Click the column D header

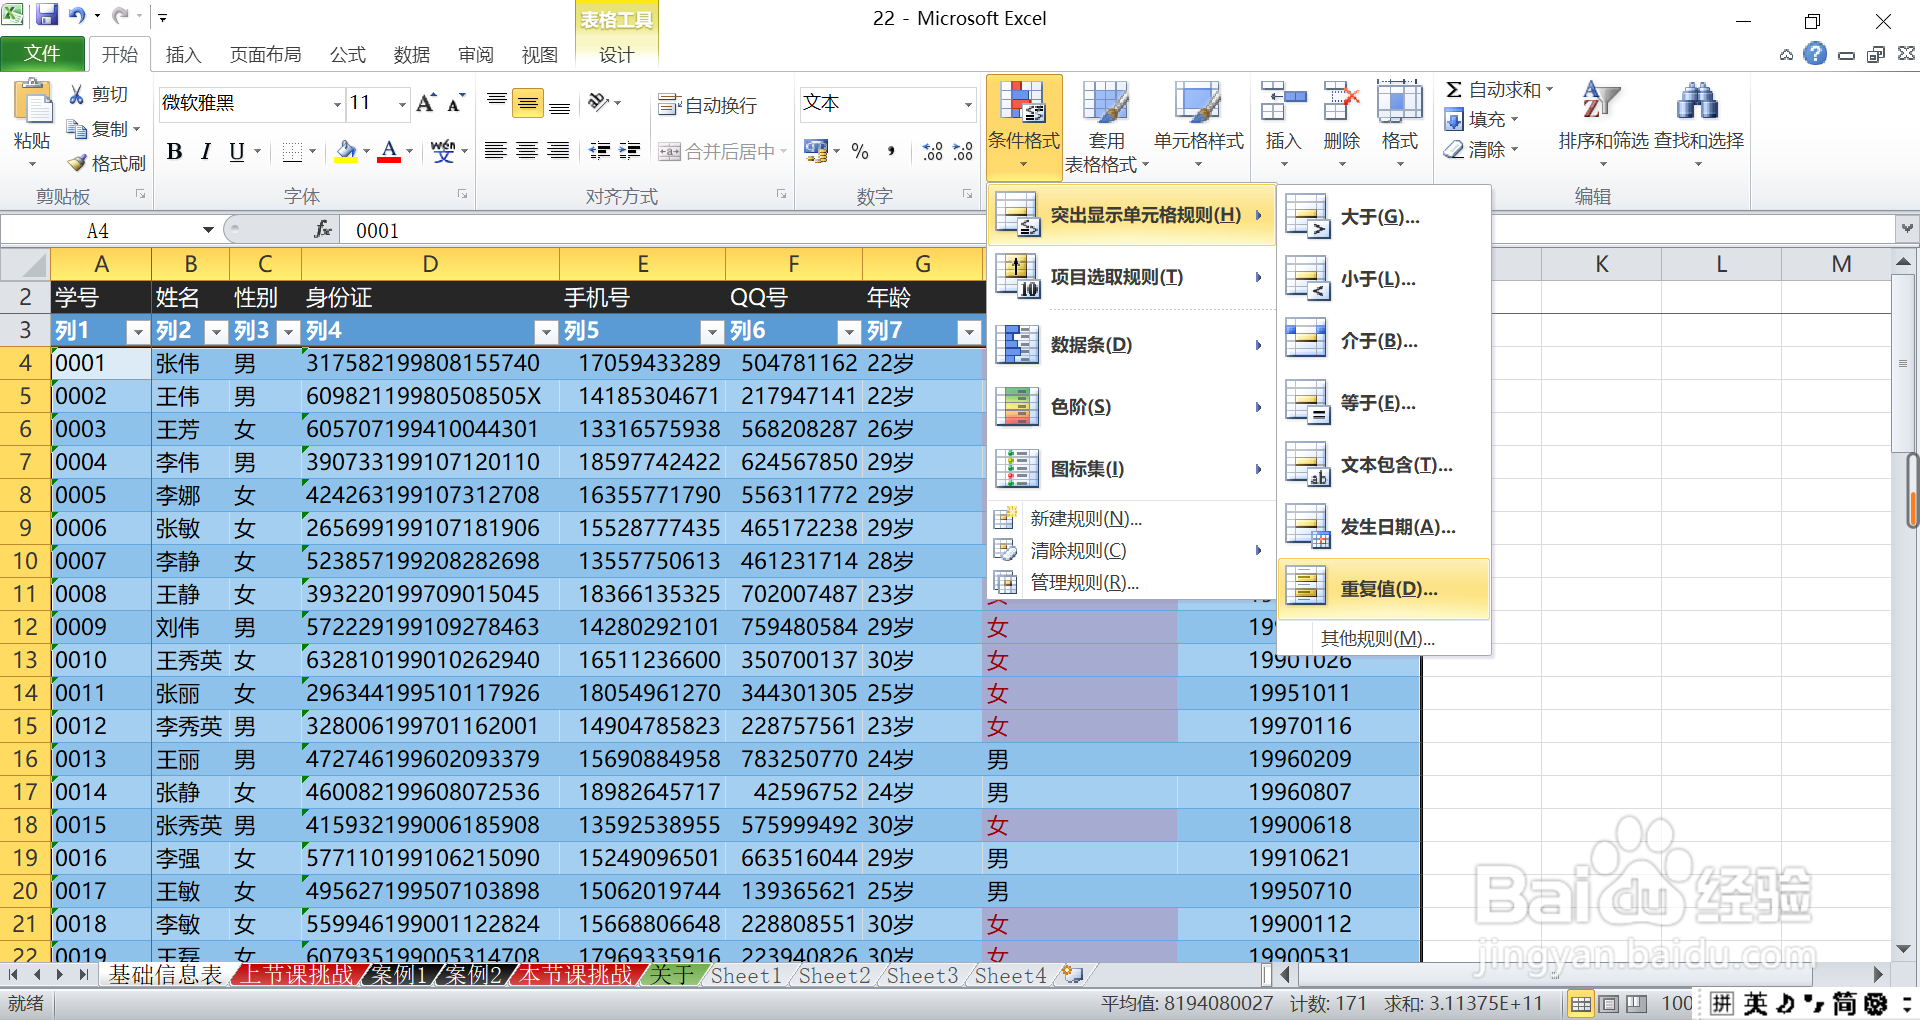[430, 264]
